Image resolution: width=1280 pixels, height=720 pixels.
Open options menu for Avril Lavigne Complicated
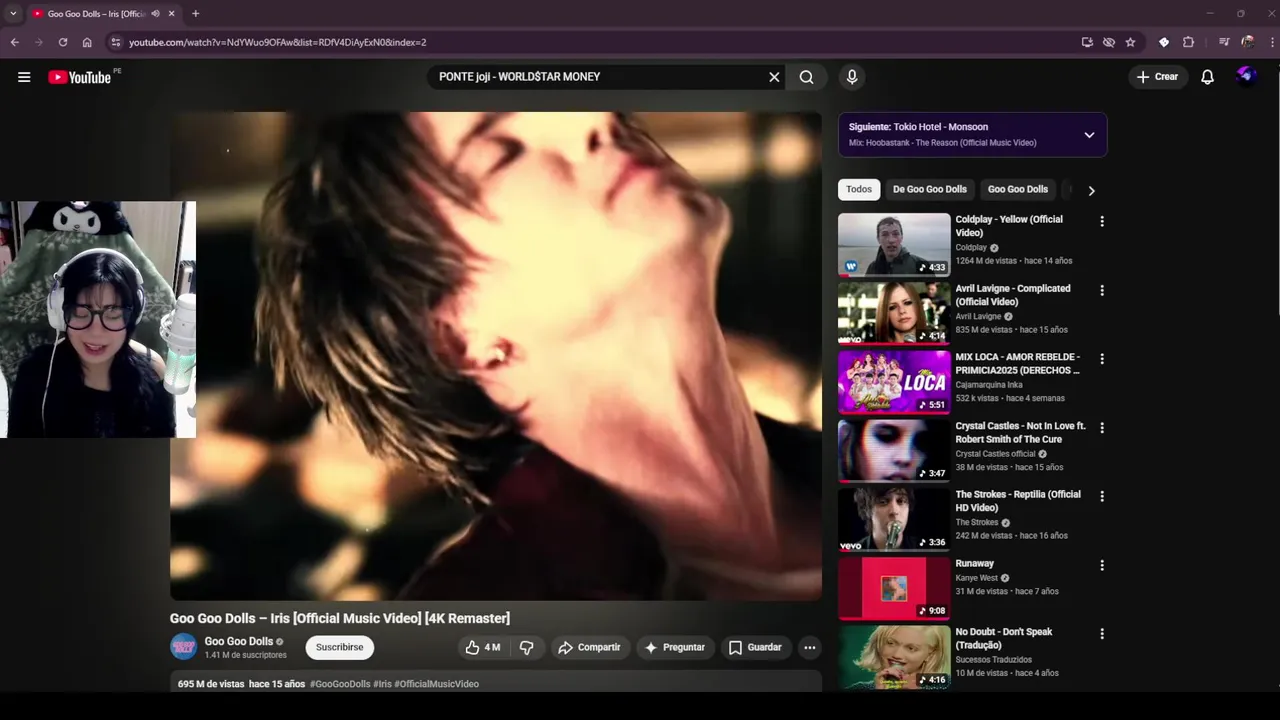pos(1102,291)
